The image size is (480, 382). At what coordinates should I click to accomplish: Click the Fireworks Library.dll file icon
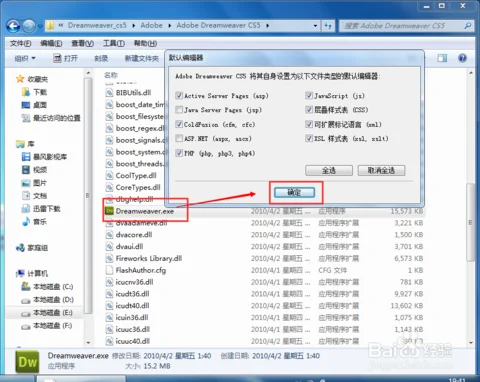click(x=109, y=258)
